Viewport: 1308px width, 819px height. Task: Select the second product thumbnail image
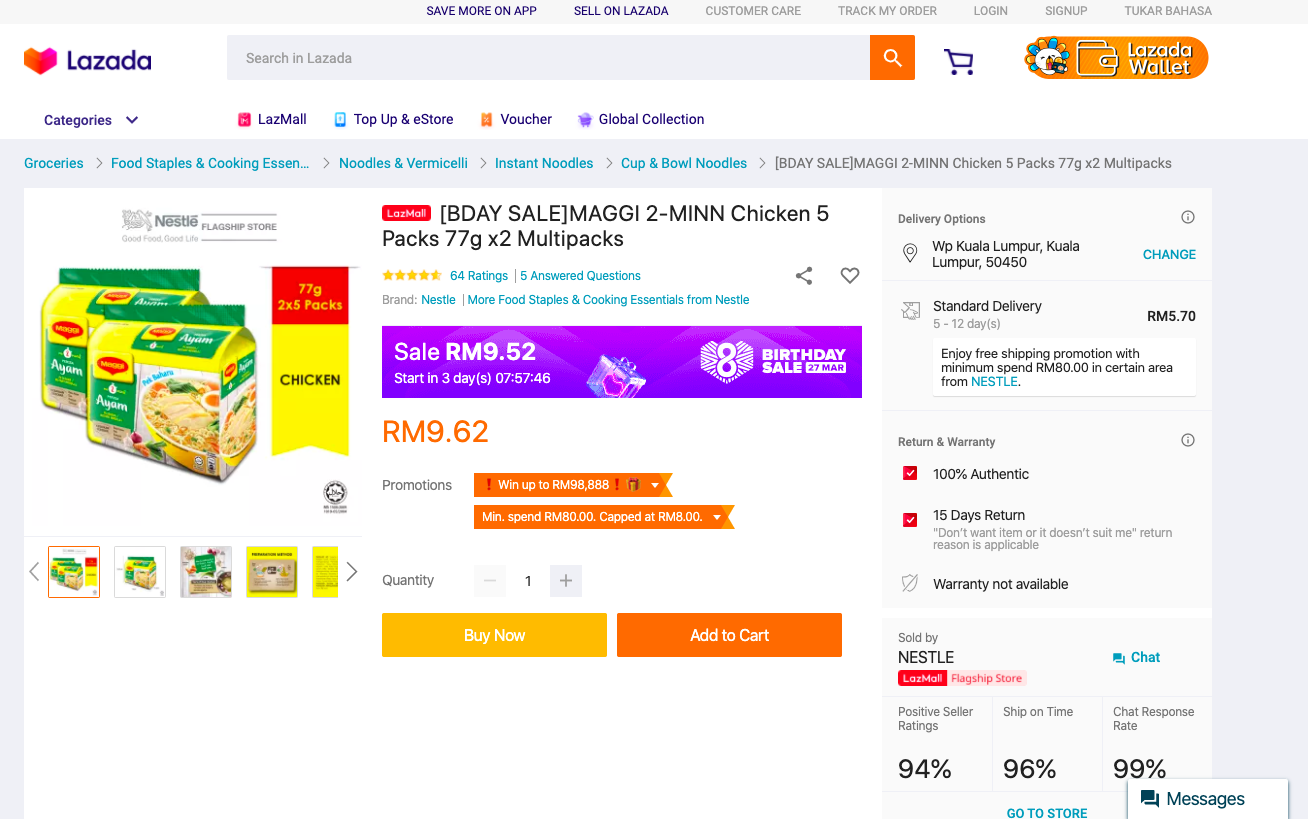click(140, 572)
